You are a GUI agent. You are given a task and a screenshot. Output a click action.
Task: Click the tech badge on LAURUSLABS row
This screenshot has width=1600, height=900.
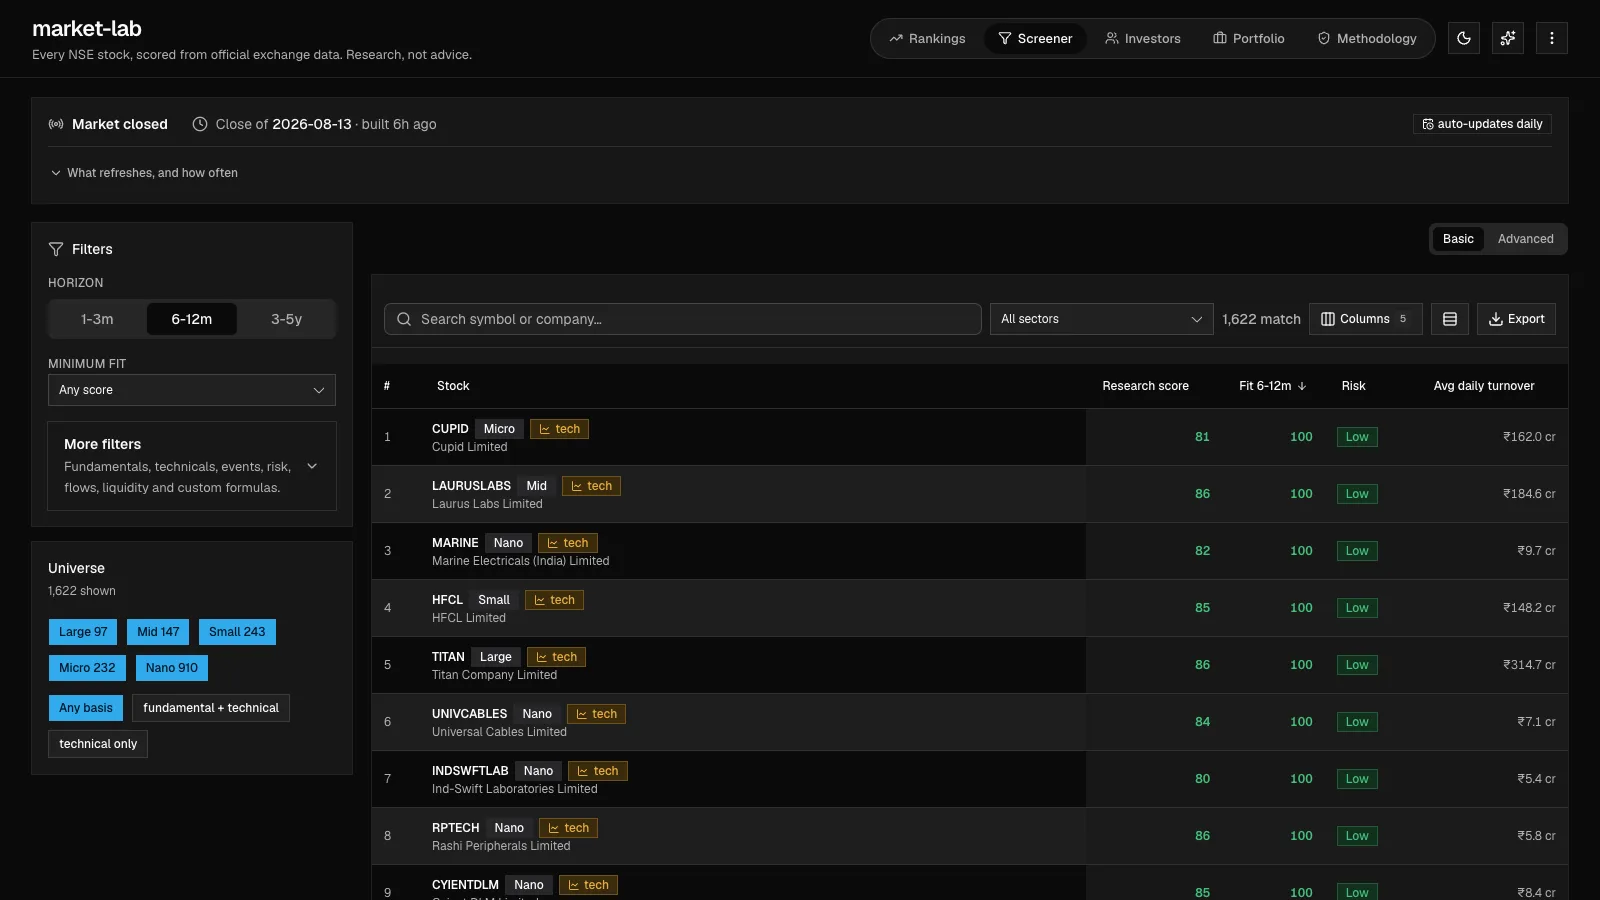pyautogui.click(x=591, y=486)
